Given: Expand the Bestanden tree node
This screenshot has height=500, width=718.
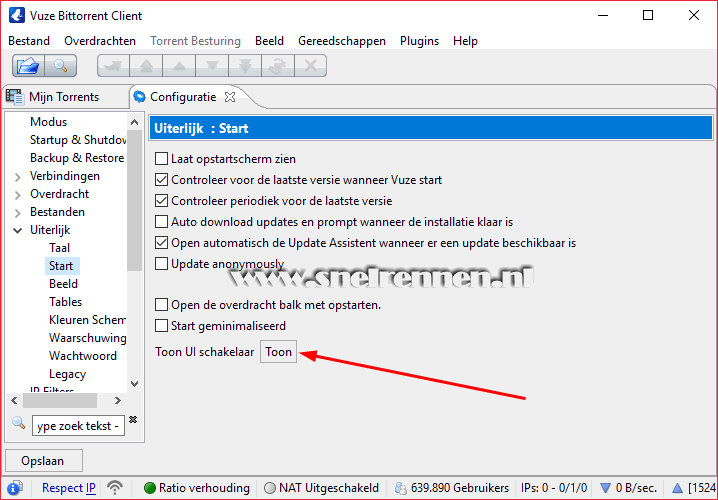Looking at the screenshot, I should [18, 213].
